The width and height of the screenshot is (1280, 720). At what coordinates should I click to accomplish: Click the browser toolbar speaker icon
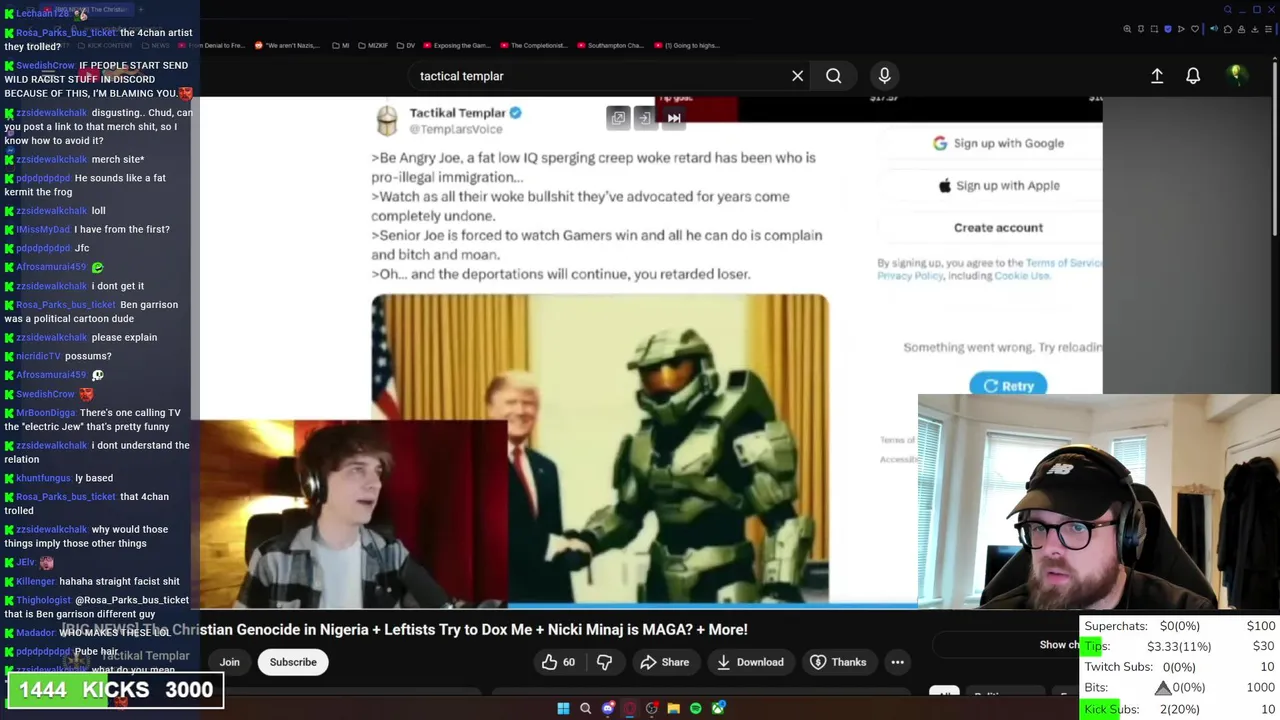tap(1214, 29)
